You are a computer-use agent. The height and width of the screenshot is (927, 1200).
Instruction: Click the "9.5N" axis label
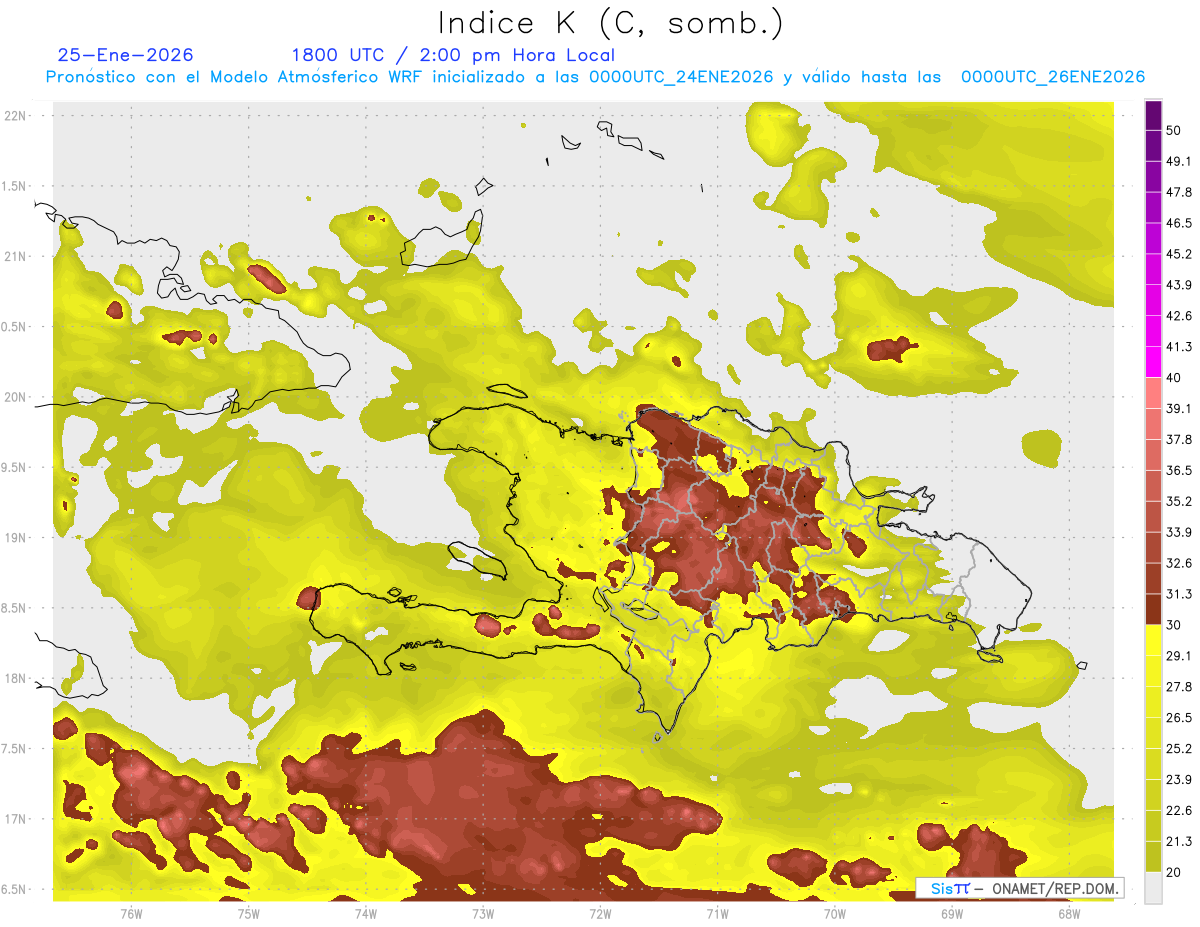(x=14, y=468)
